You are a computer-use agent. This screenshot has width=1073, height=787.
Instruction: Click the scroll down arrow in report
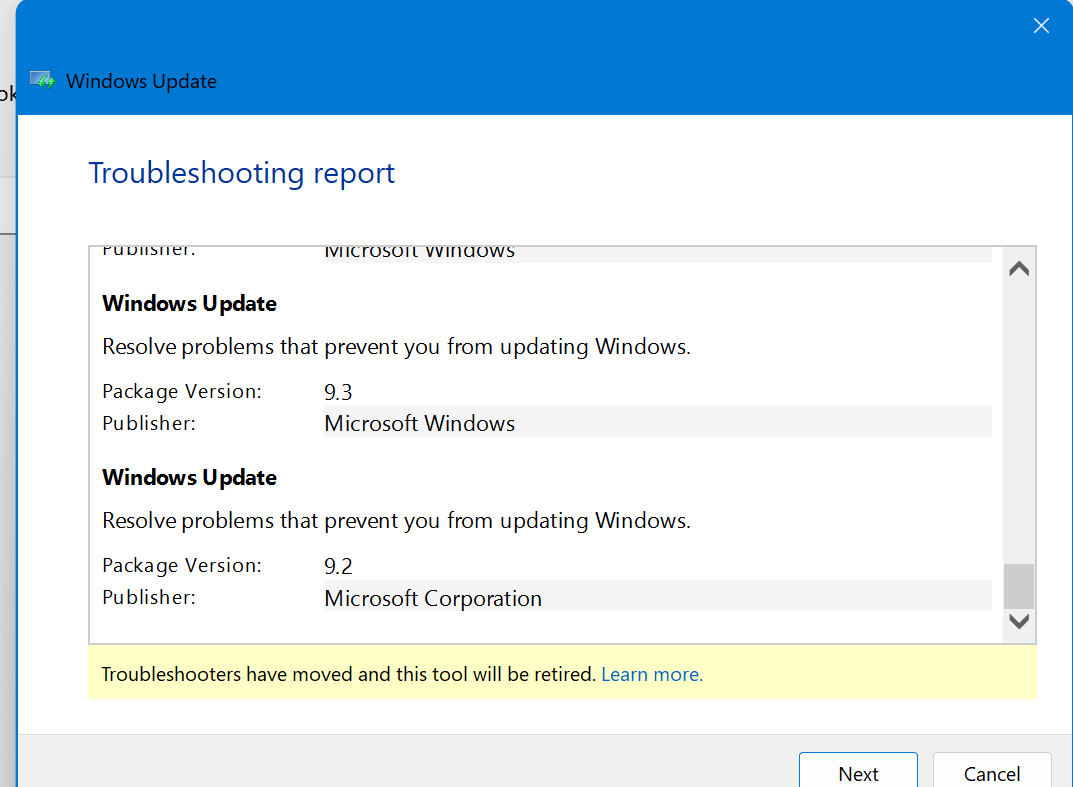point(1019,621)
